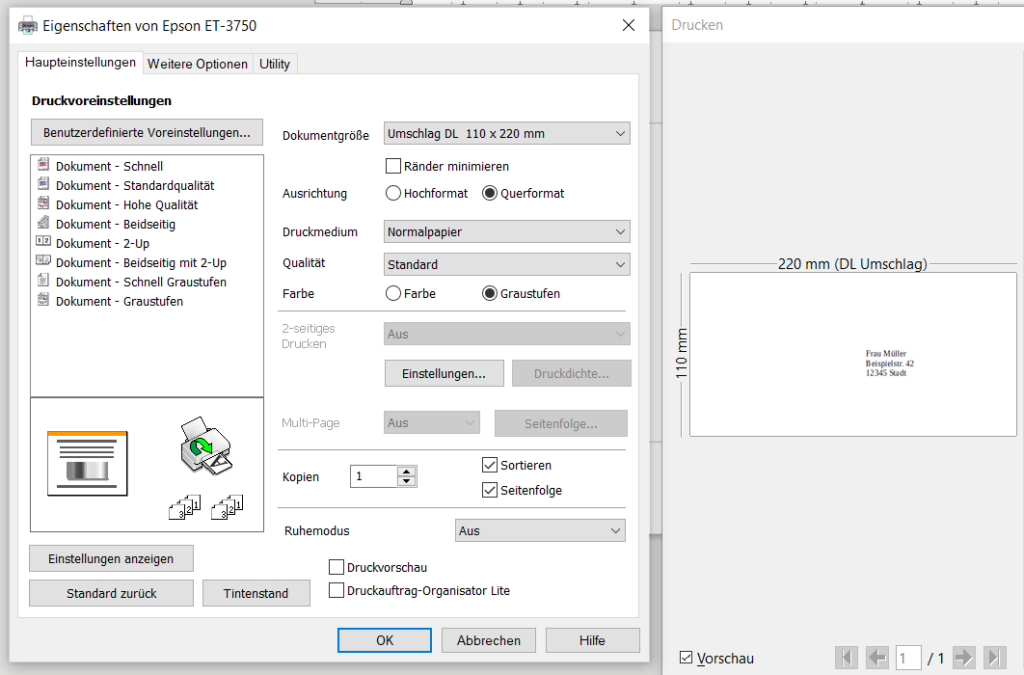Select the Beidseitig mit 2-Up preset icon

point(43,260)
